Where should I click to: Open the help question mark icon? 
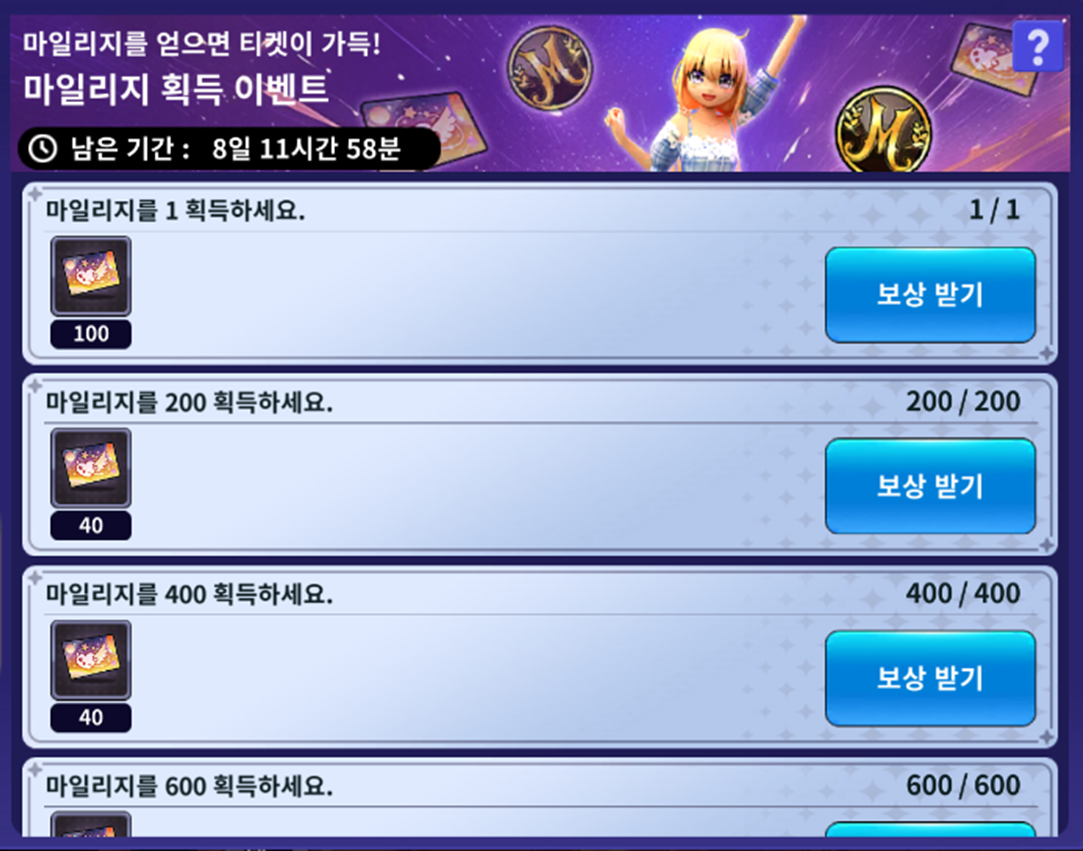click(x=1038, y=46)
